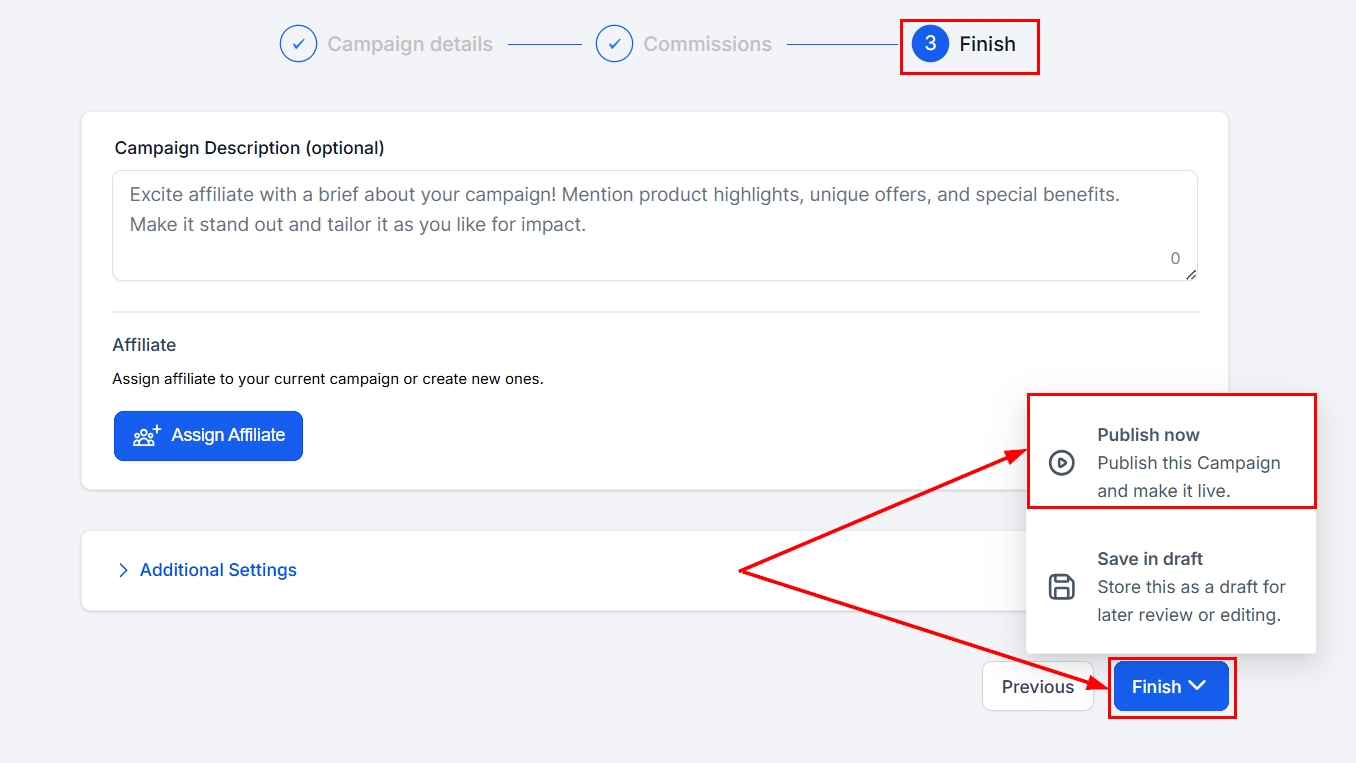Switch to the Commissions step label
The width and height of the screenshot is (1356, 763).
click(707, 44)
